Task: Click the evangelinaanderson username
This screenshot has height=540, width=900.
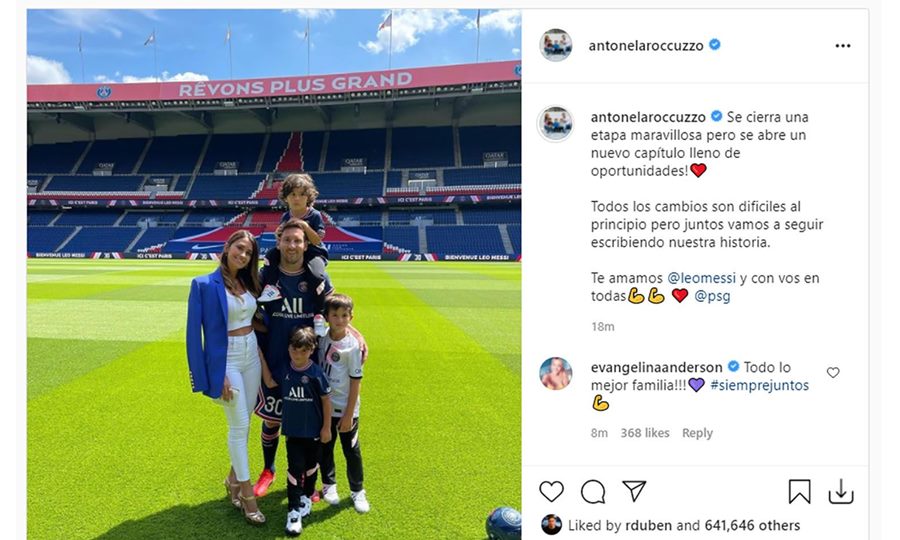Action: [x=657, y=367]
